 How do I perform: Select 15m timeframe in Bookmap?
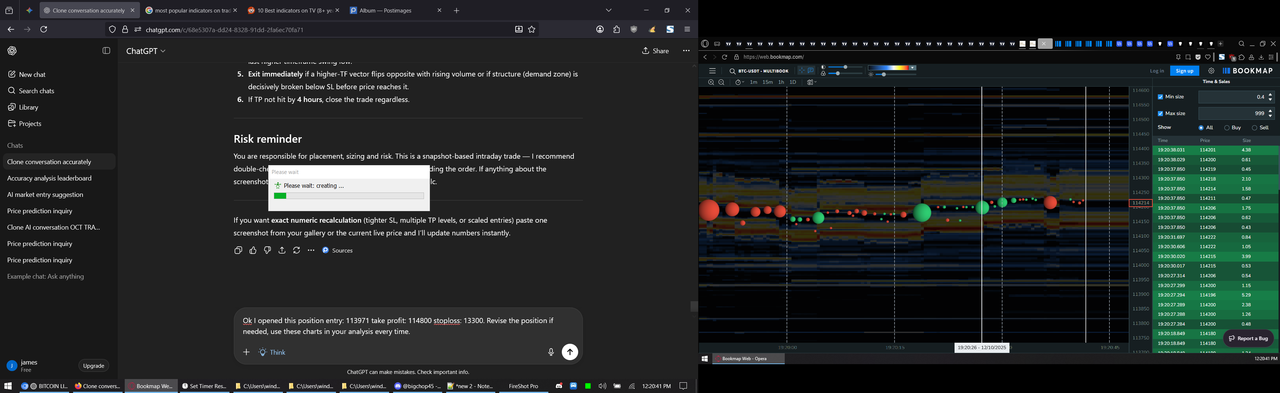tap(767, 82)
